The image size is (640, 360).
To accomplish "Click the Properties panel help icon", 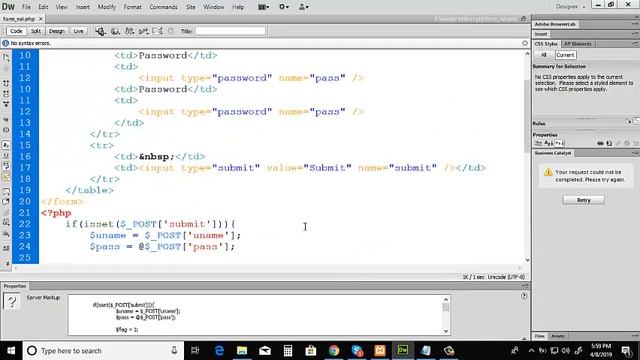I will tap(524, 296).
